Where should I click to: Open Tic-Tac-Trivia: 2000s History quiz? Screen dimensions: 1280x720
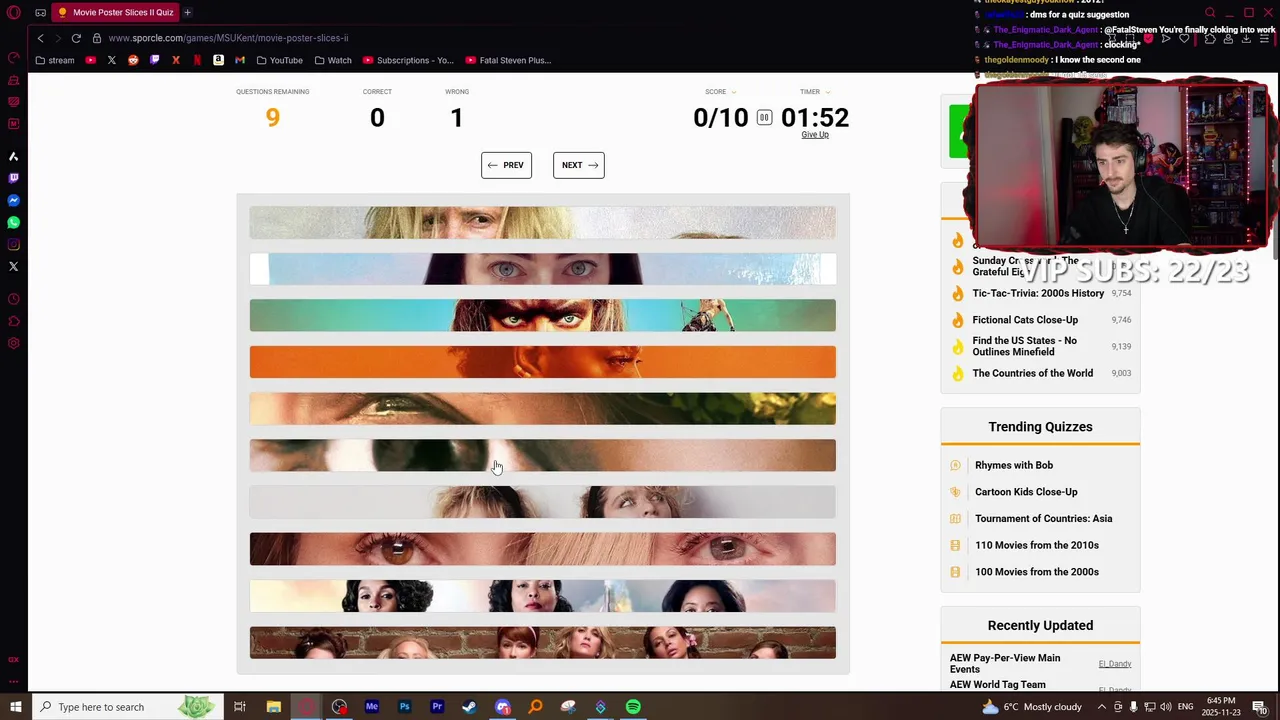(x=1038, y=293)
